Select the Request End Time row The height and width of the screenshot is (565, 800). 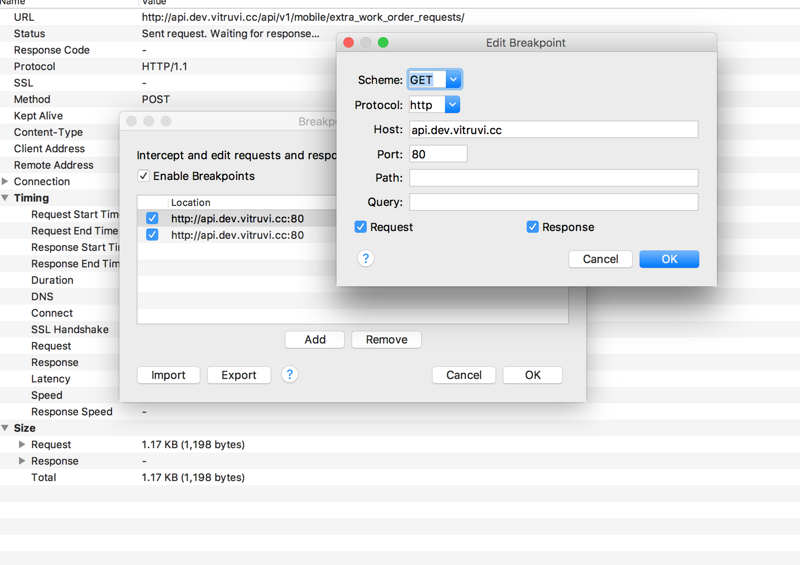tap(74, 231)
